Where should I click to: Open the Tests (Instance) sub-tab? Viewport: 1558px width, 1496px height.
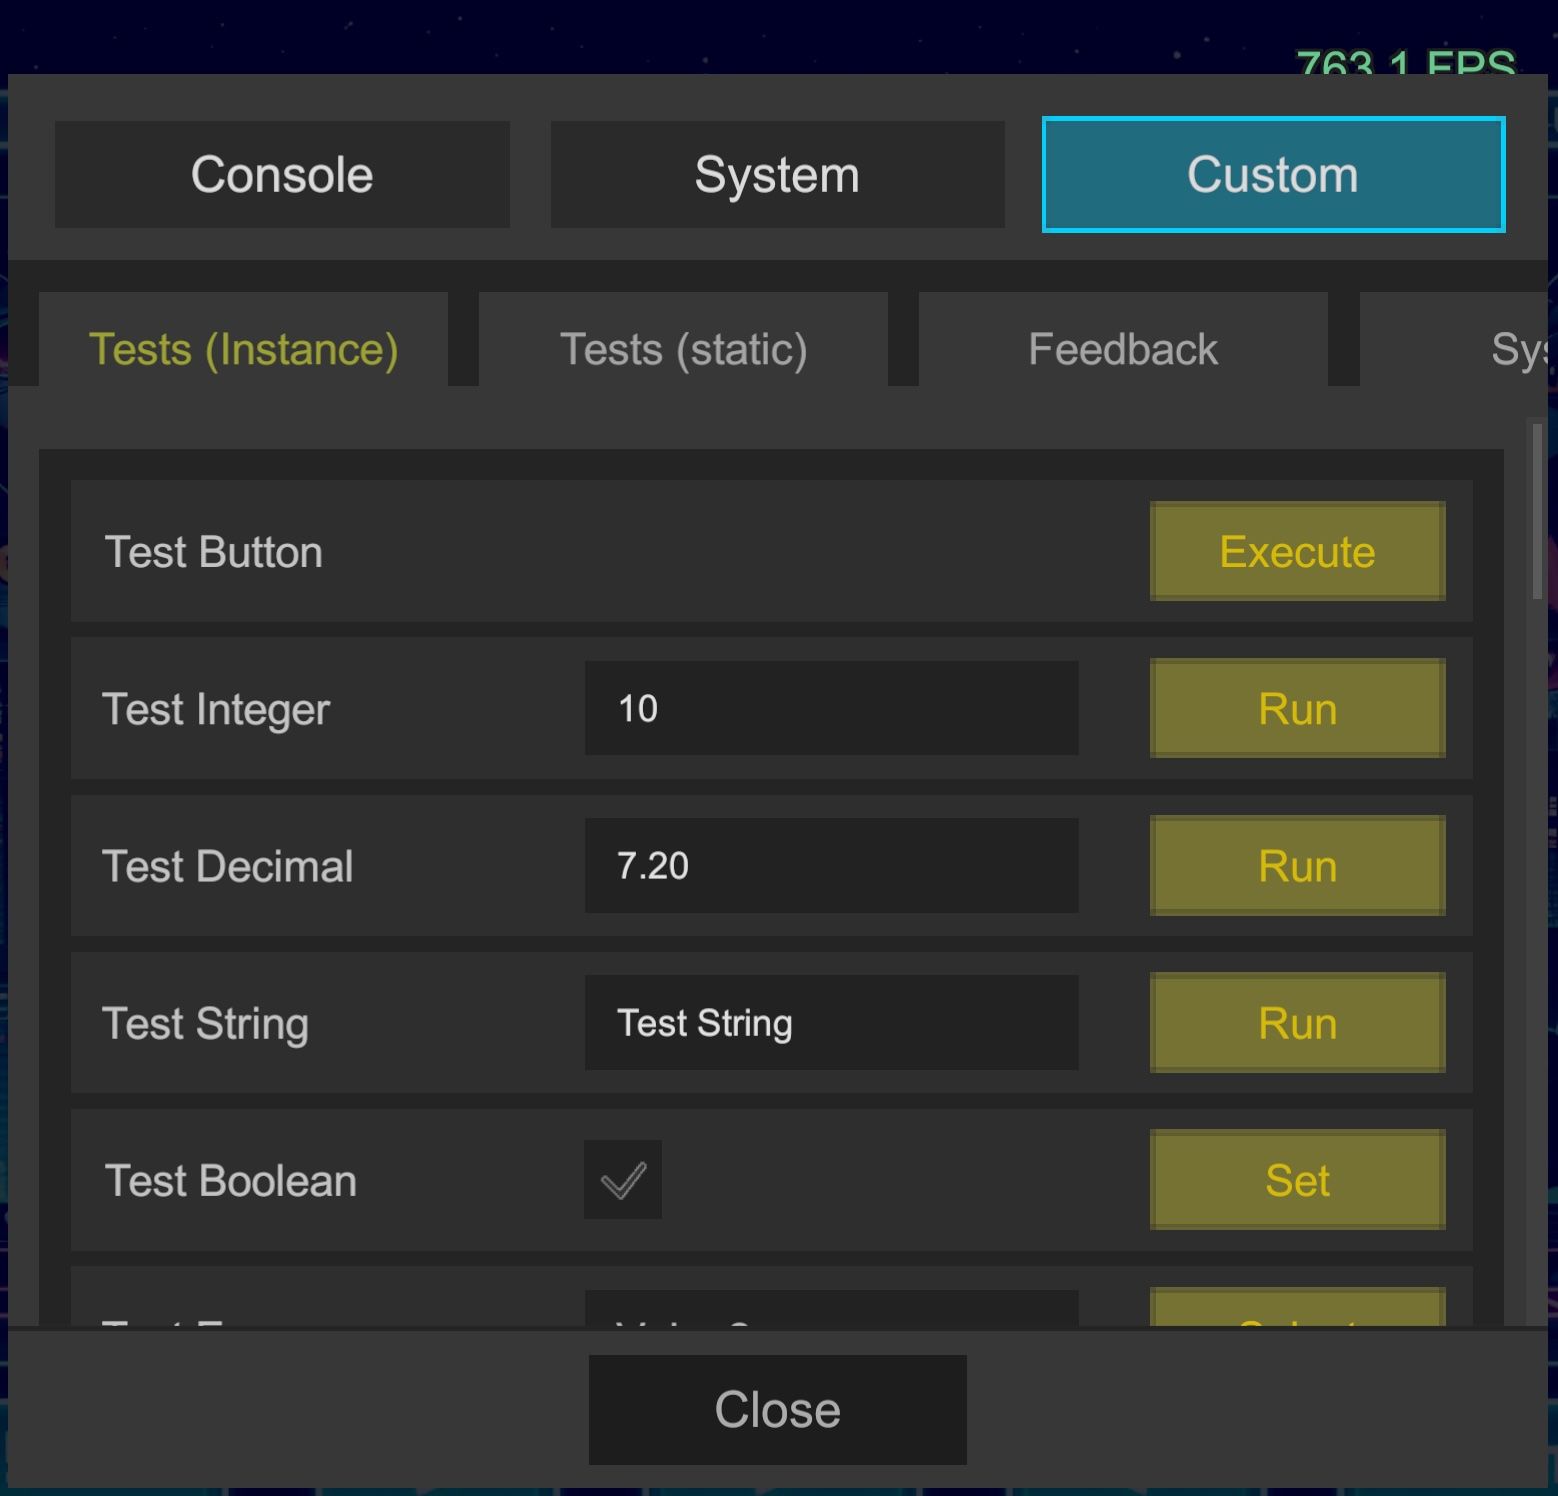tap(243, 349)
